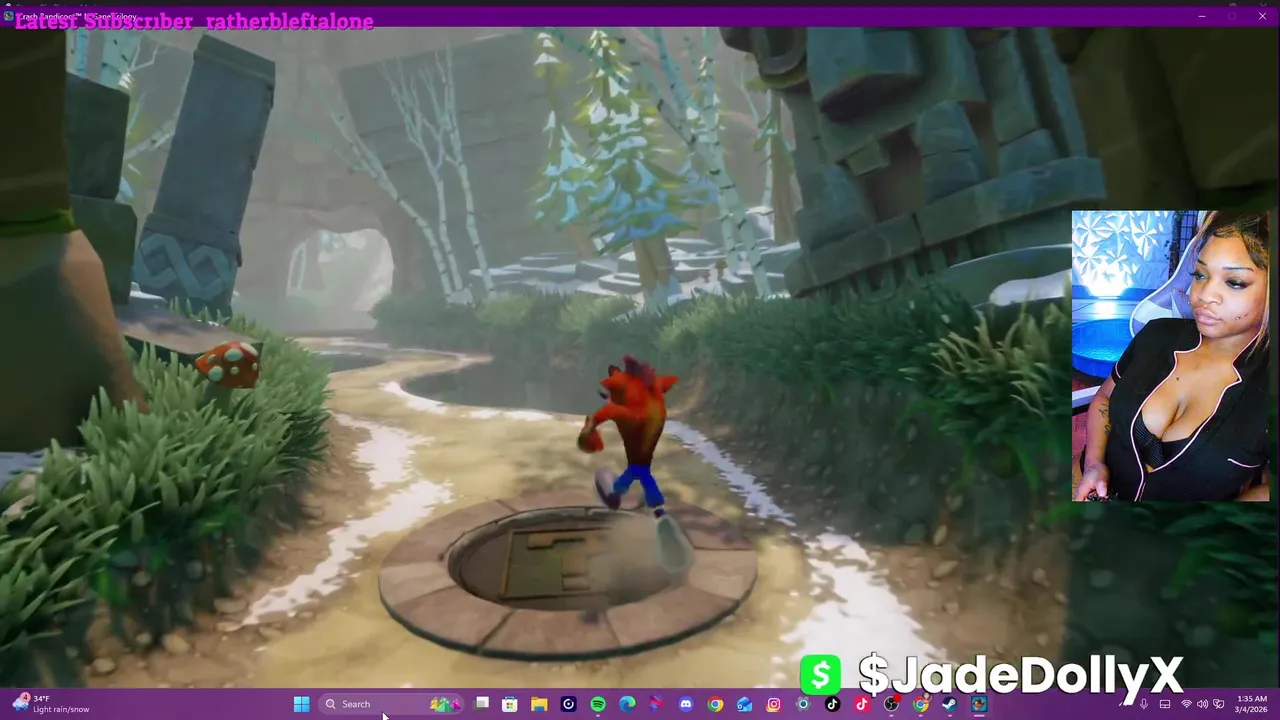
Task: Open the purple-red app icon next to Edge
Action: 656,704
